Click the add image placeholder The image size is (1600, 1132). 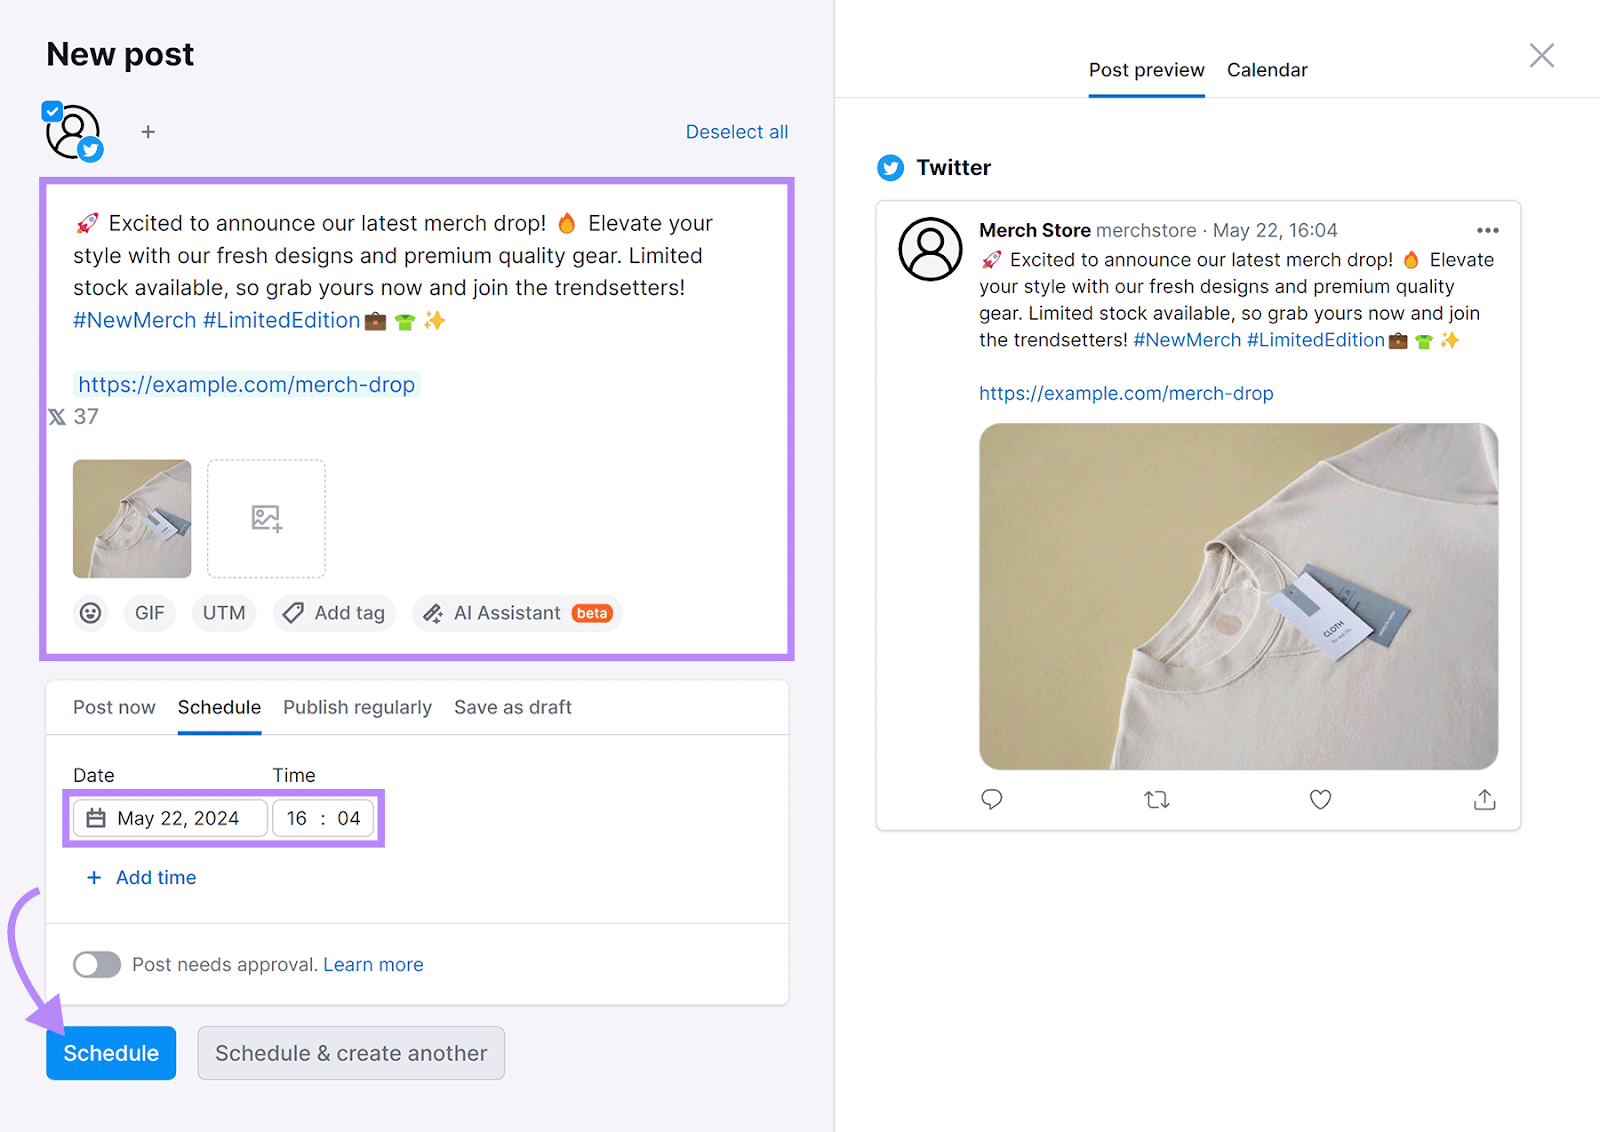click(265, 519)
